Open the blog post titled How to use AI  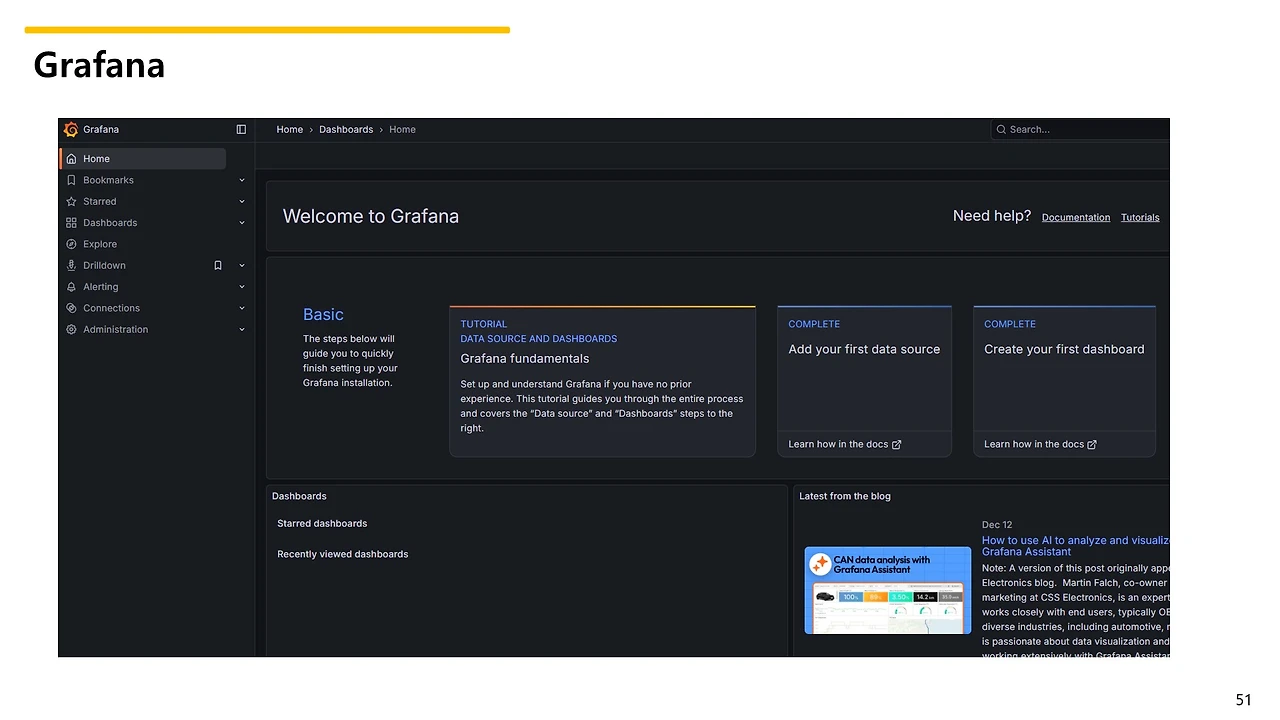point(1076,546)
